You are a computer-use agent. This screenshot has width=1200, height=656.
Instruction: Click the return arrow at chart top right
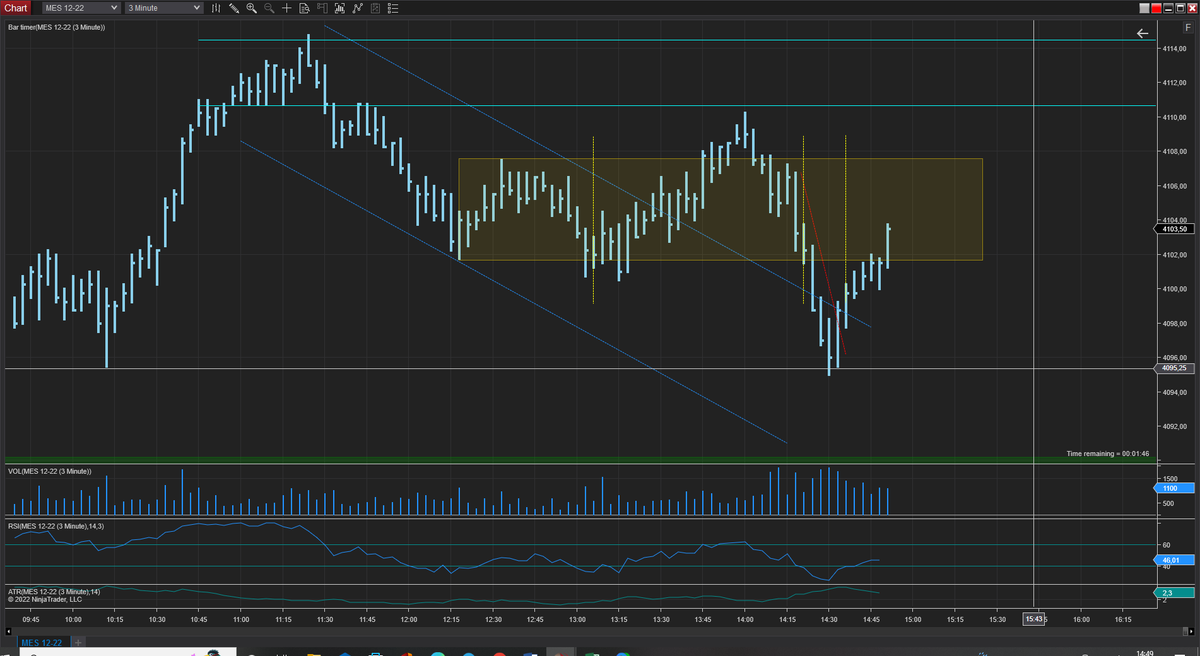(1143, 34)
